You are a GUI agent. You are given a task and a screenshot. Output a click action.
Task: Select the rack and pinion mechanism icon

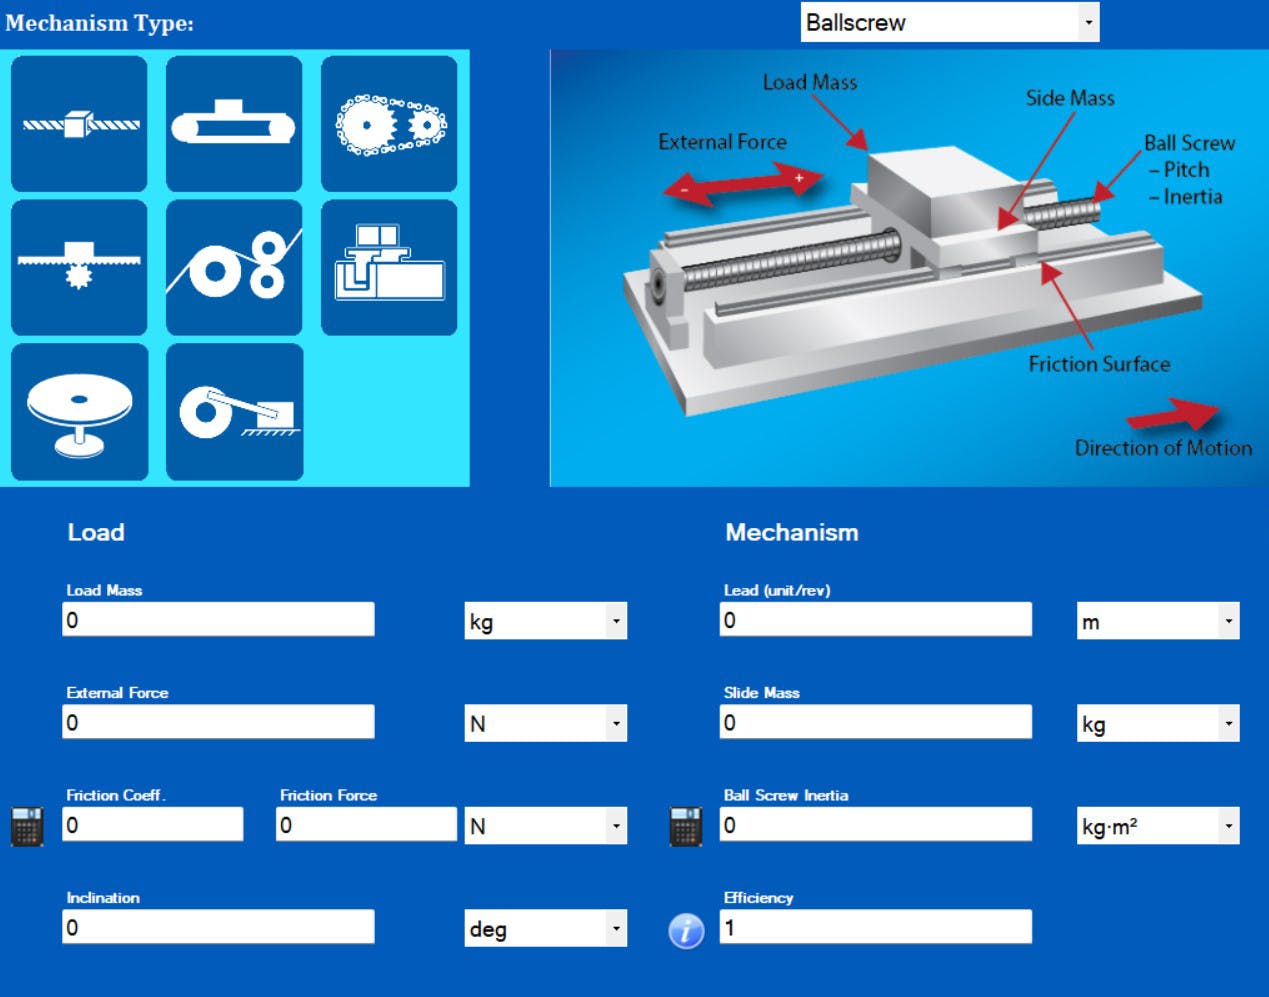[79, 267]
